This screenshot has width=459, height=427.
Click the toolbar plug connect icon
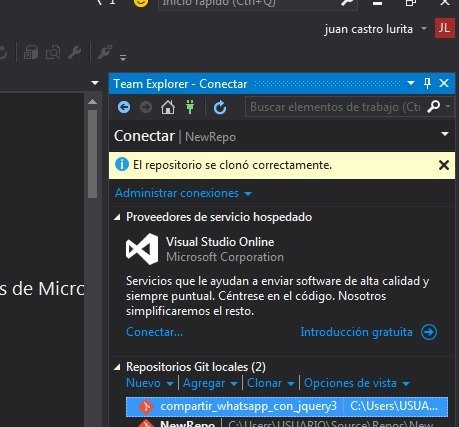pyautogui.click(x=105, y=52)
